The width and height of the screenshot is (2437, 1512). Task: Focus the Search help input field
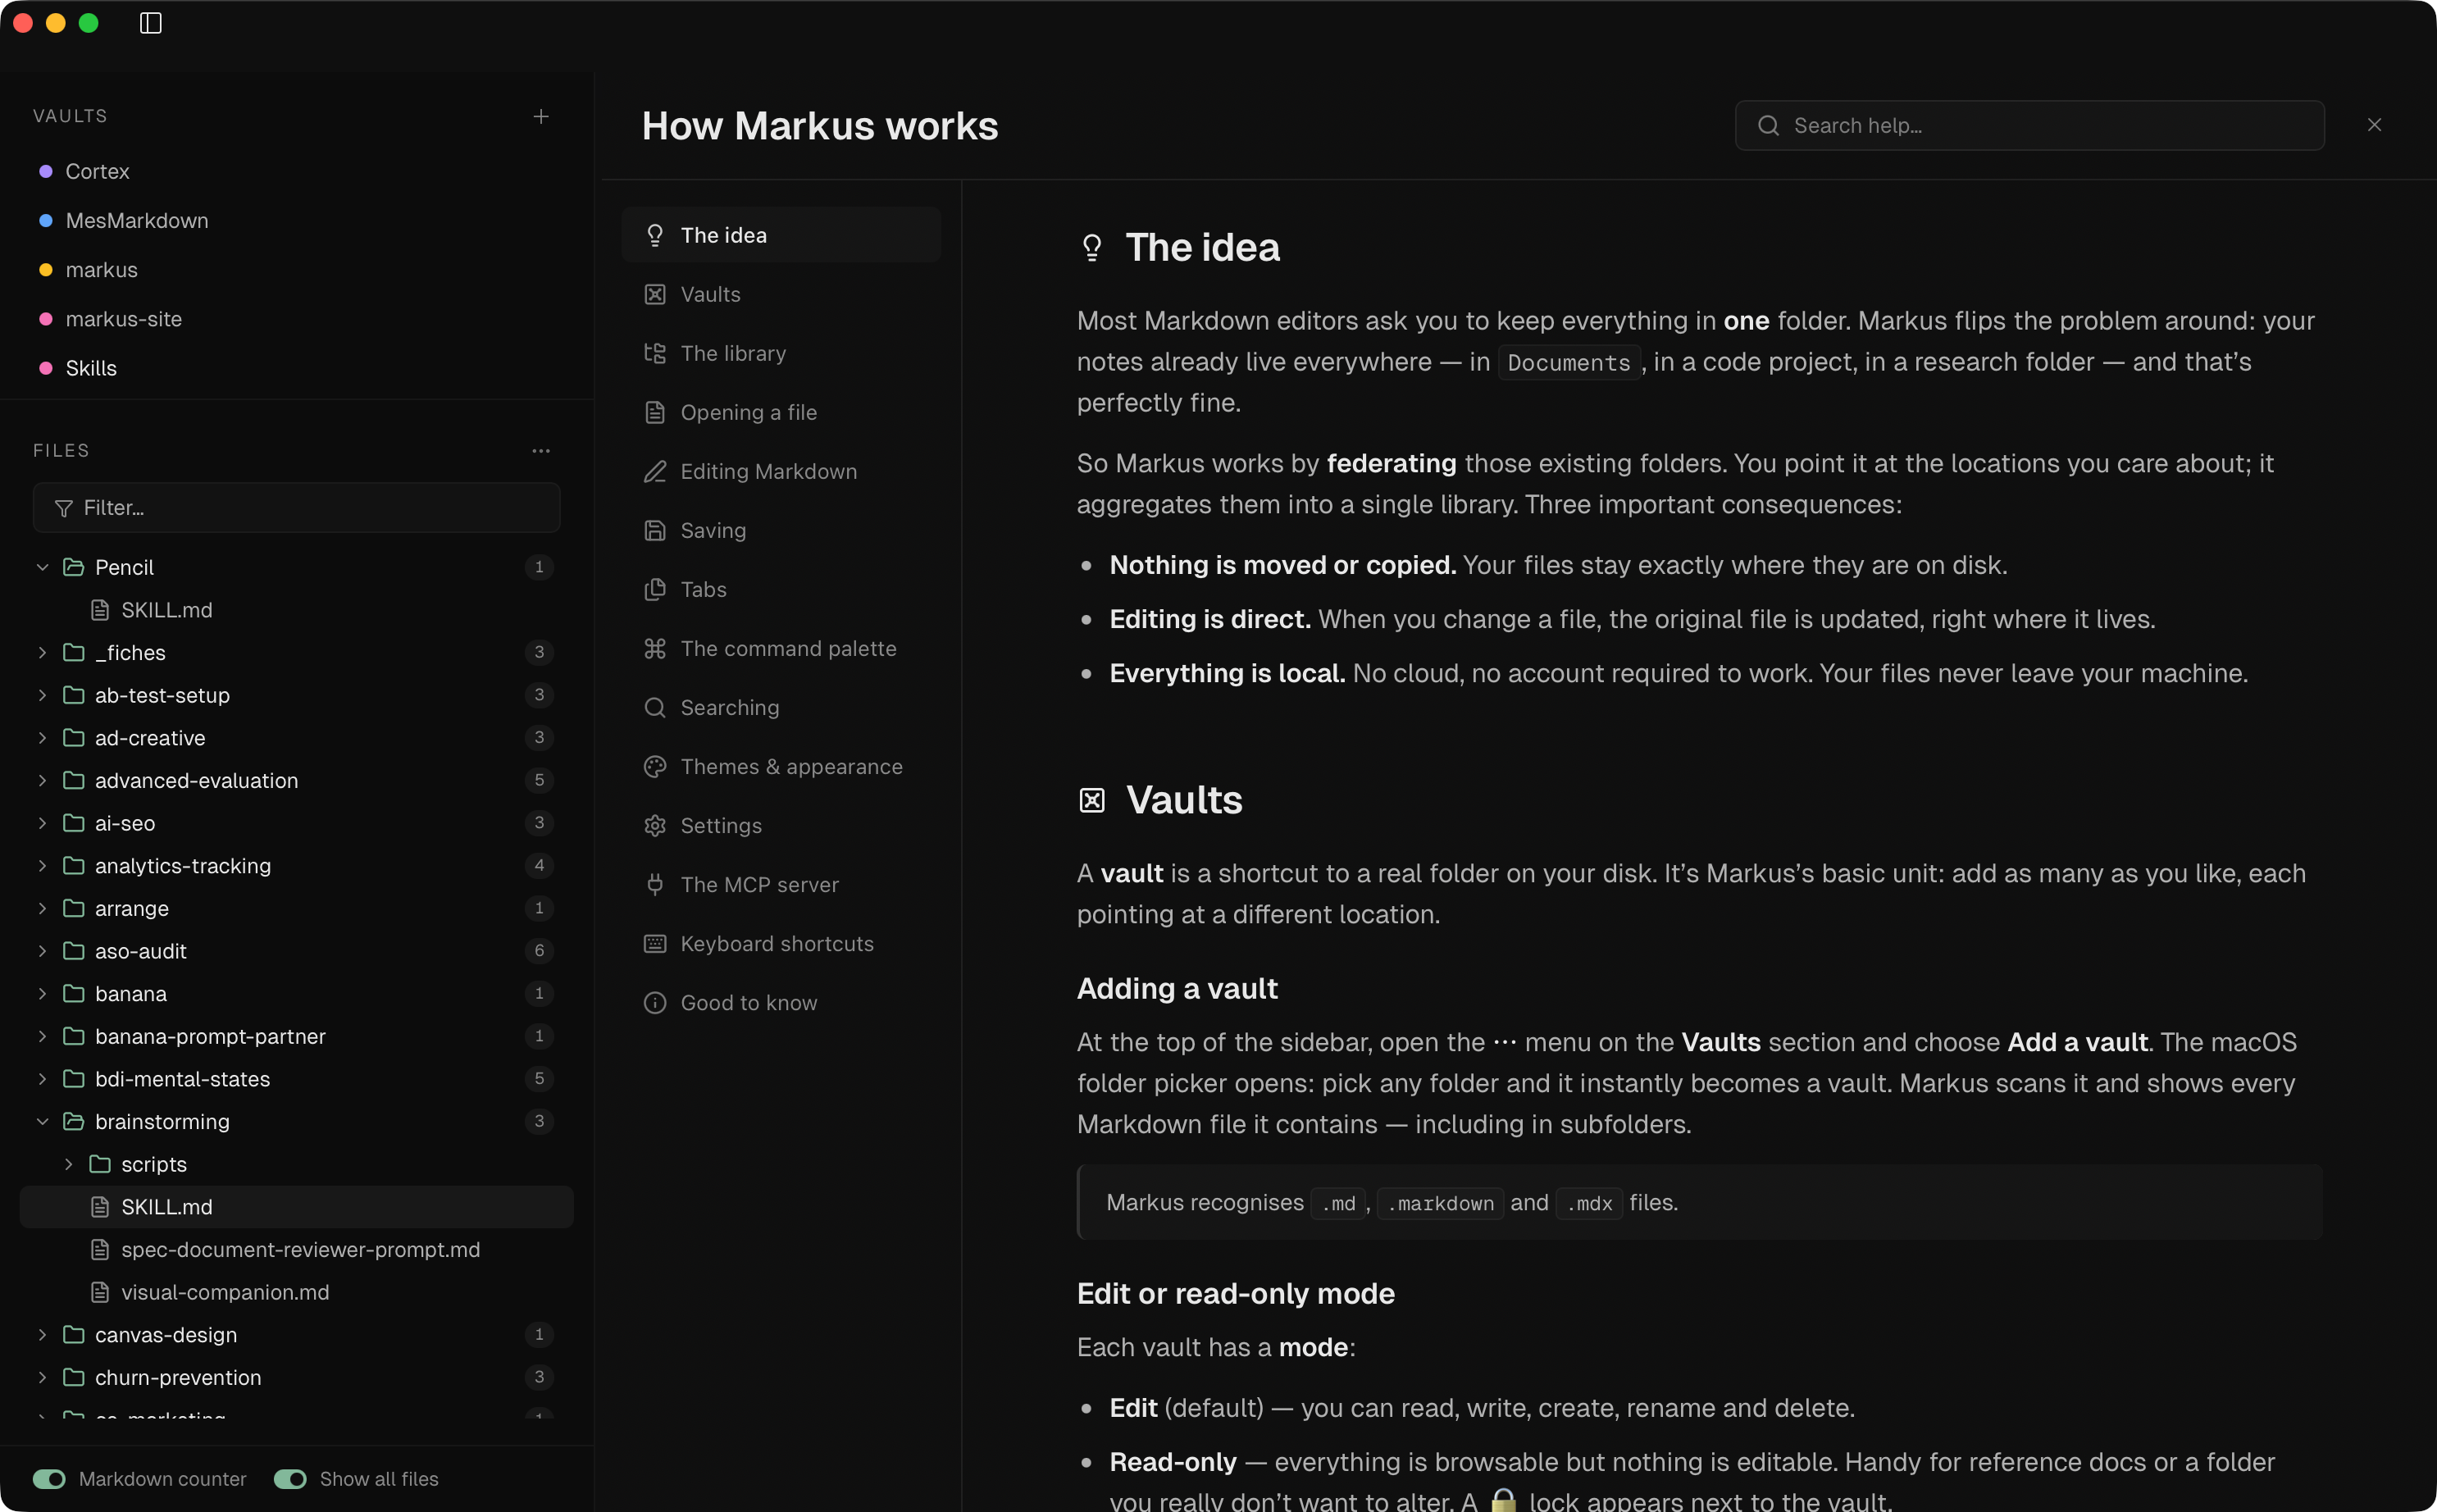pos(2029,125)
